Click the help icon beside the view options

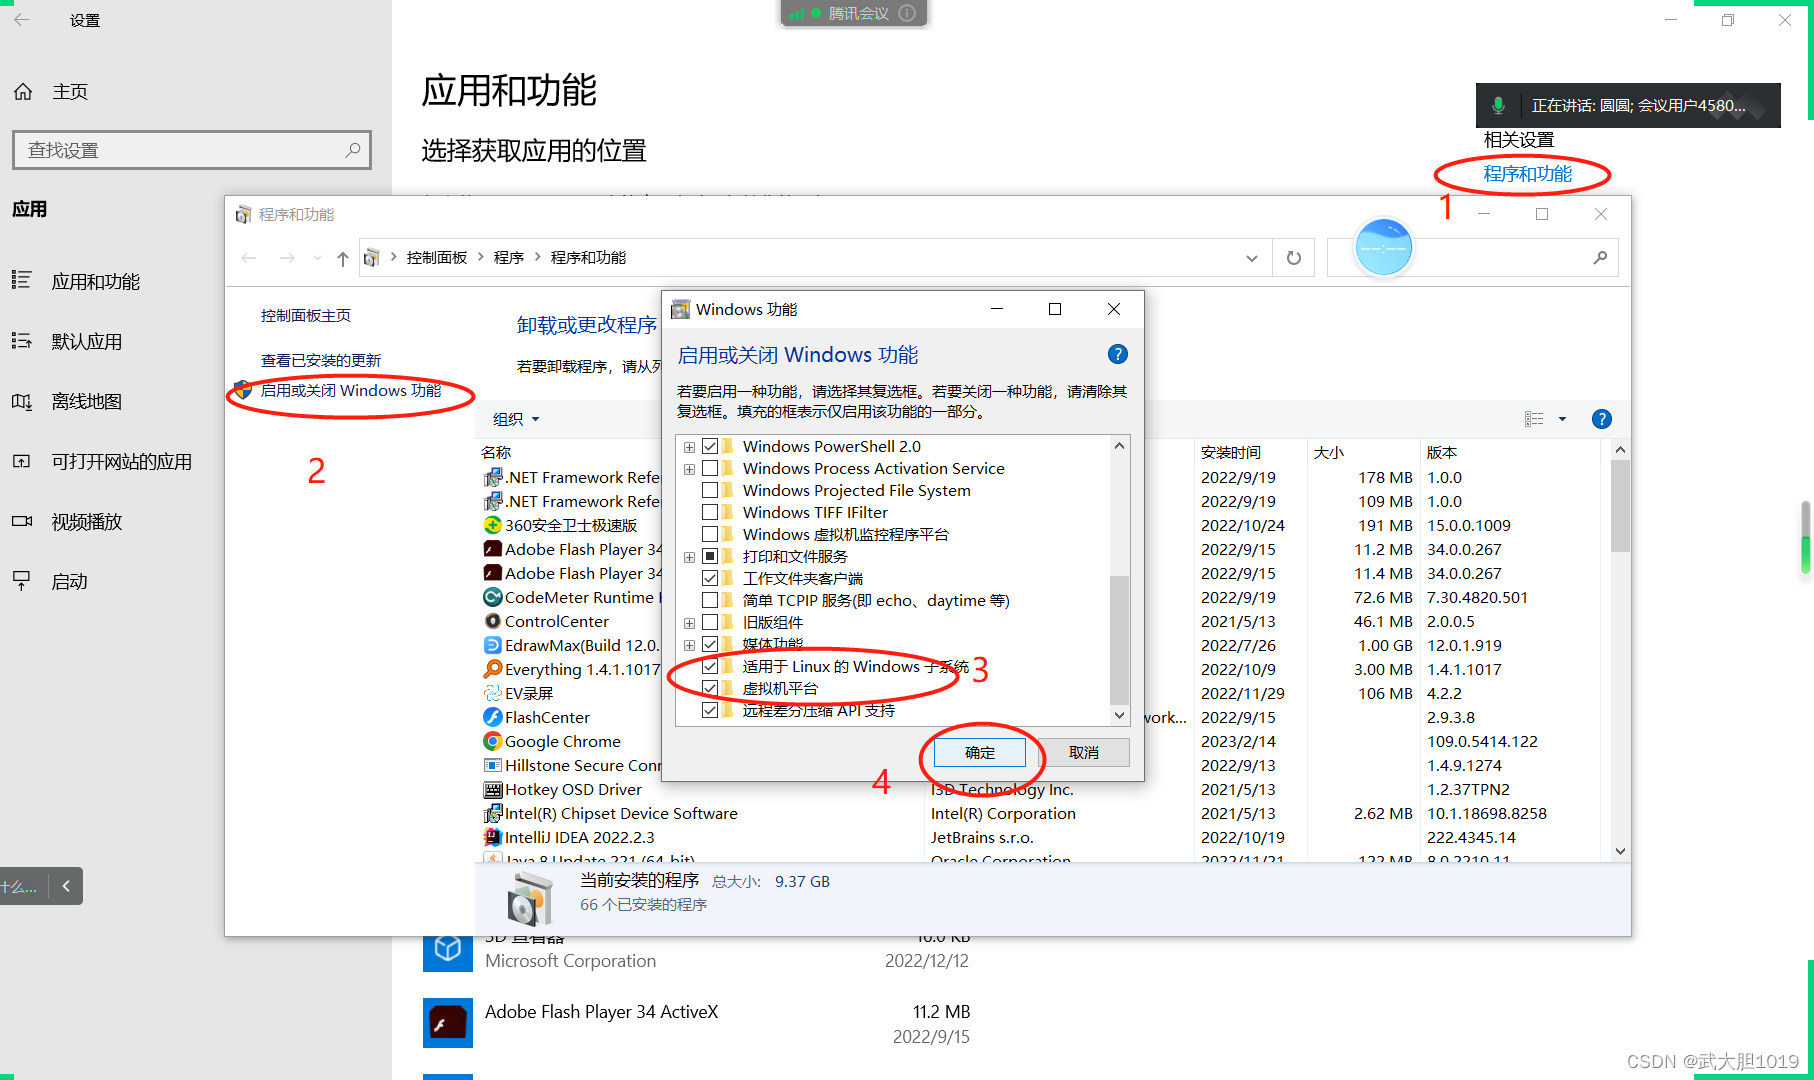pyautogui.click(x=1601, y=419)
